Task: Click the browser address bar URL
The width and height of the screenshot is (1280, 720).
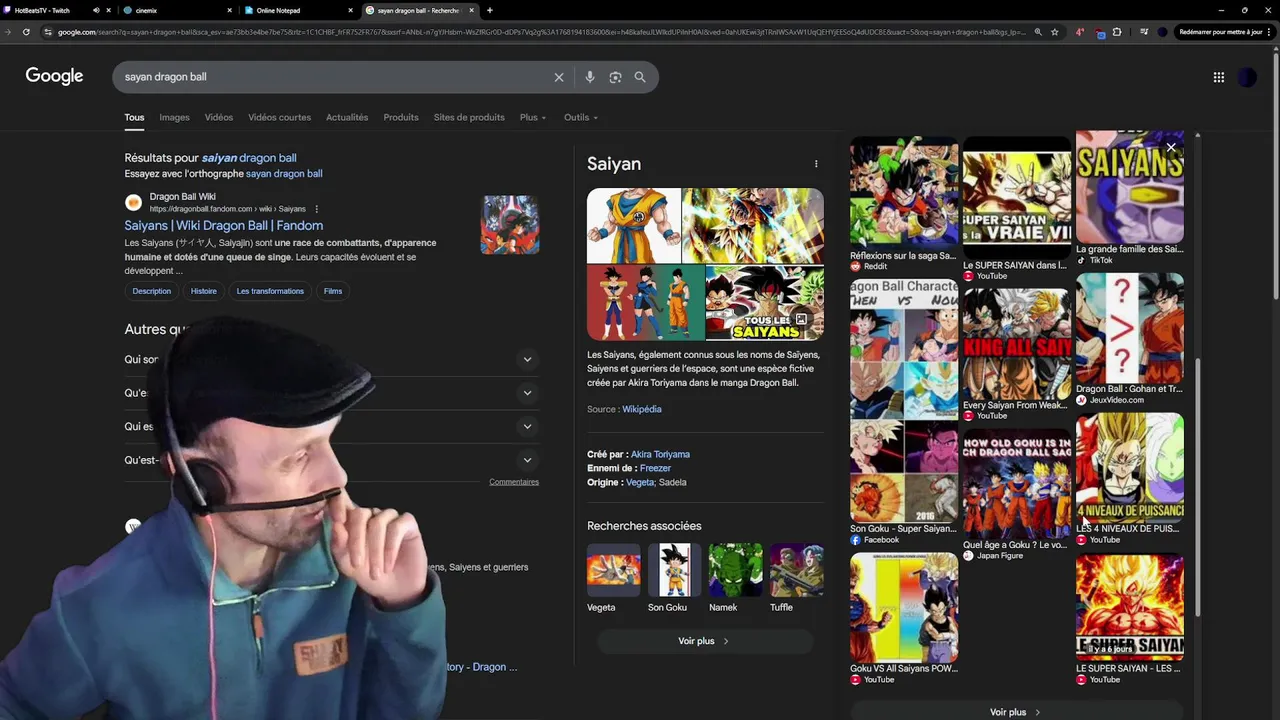Action: point(540,32)
